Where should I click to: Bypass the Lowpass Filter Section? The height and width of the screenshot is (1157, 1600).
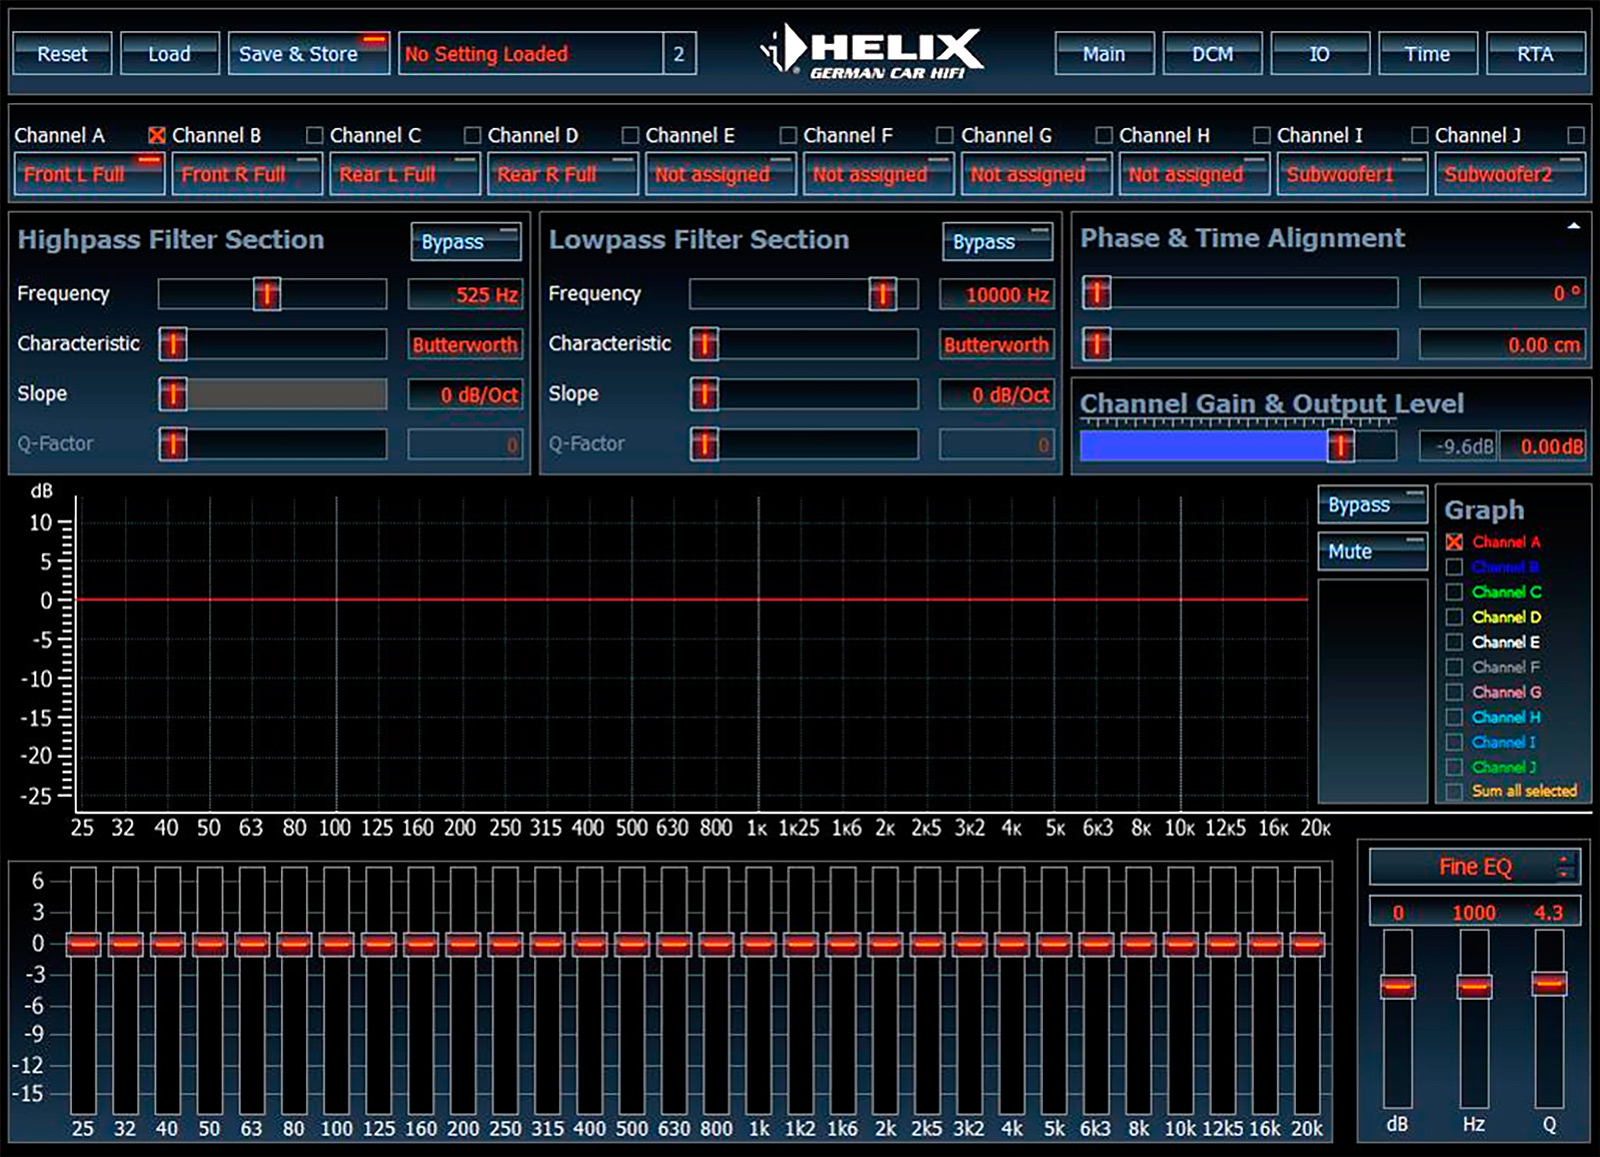pyautogui.click(x=996, y=242)
